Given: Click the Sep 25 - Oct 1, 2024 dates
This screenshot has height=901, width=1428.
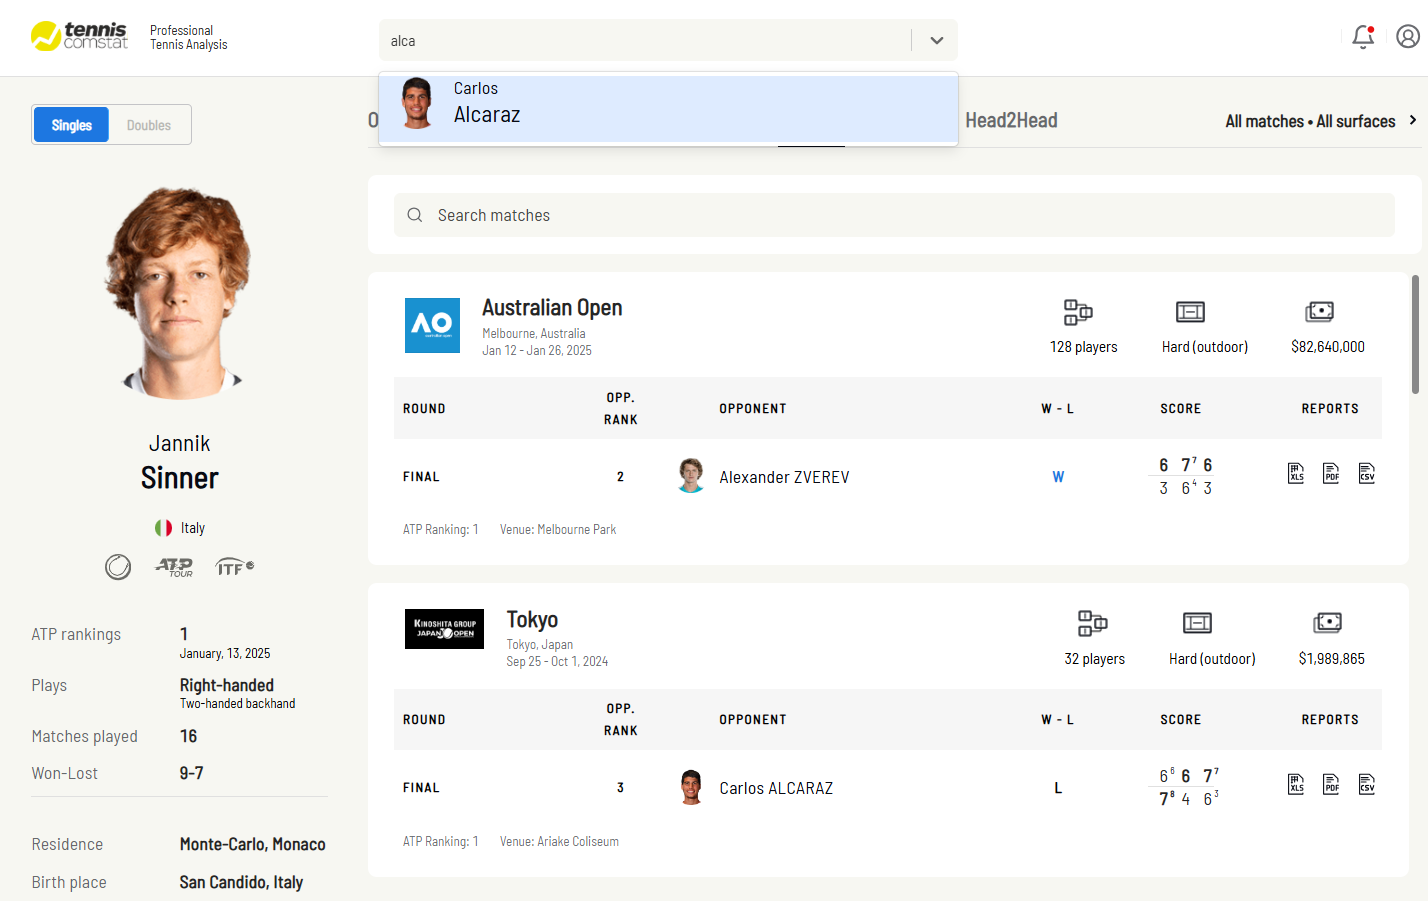Looking at the screenshot, I should [557, 662].
